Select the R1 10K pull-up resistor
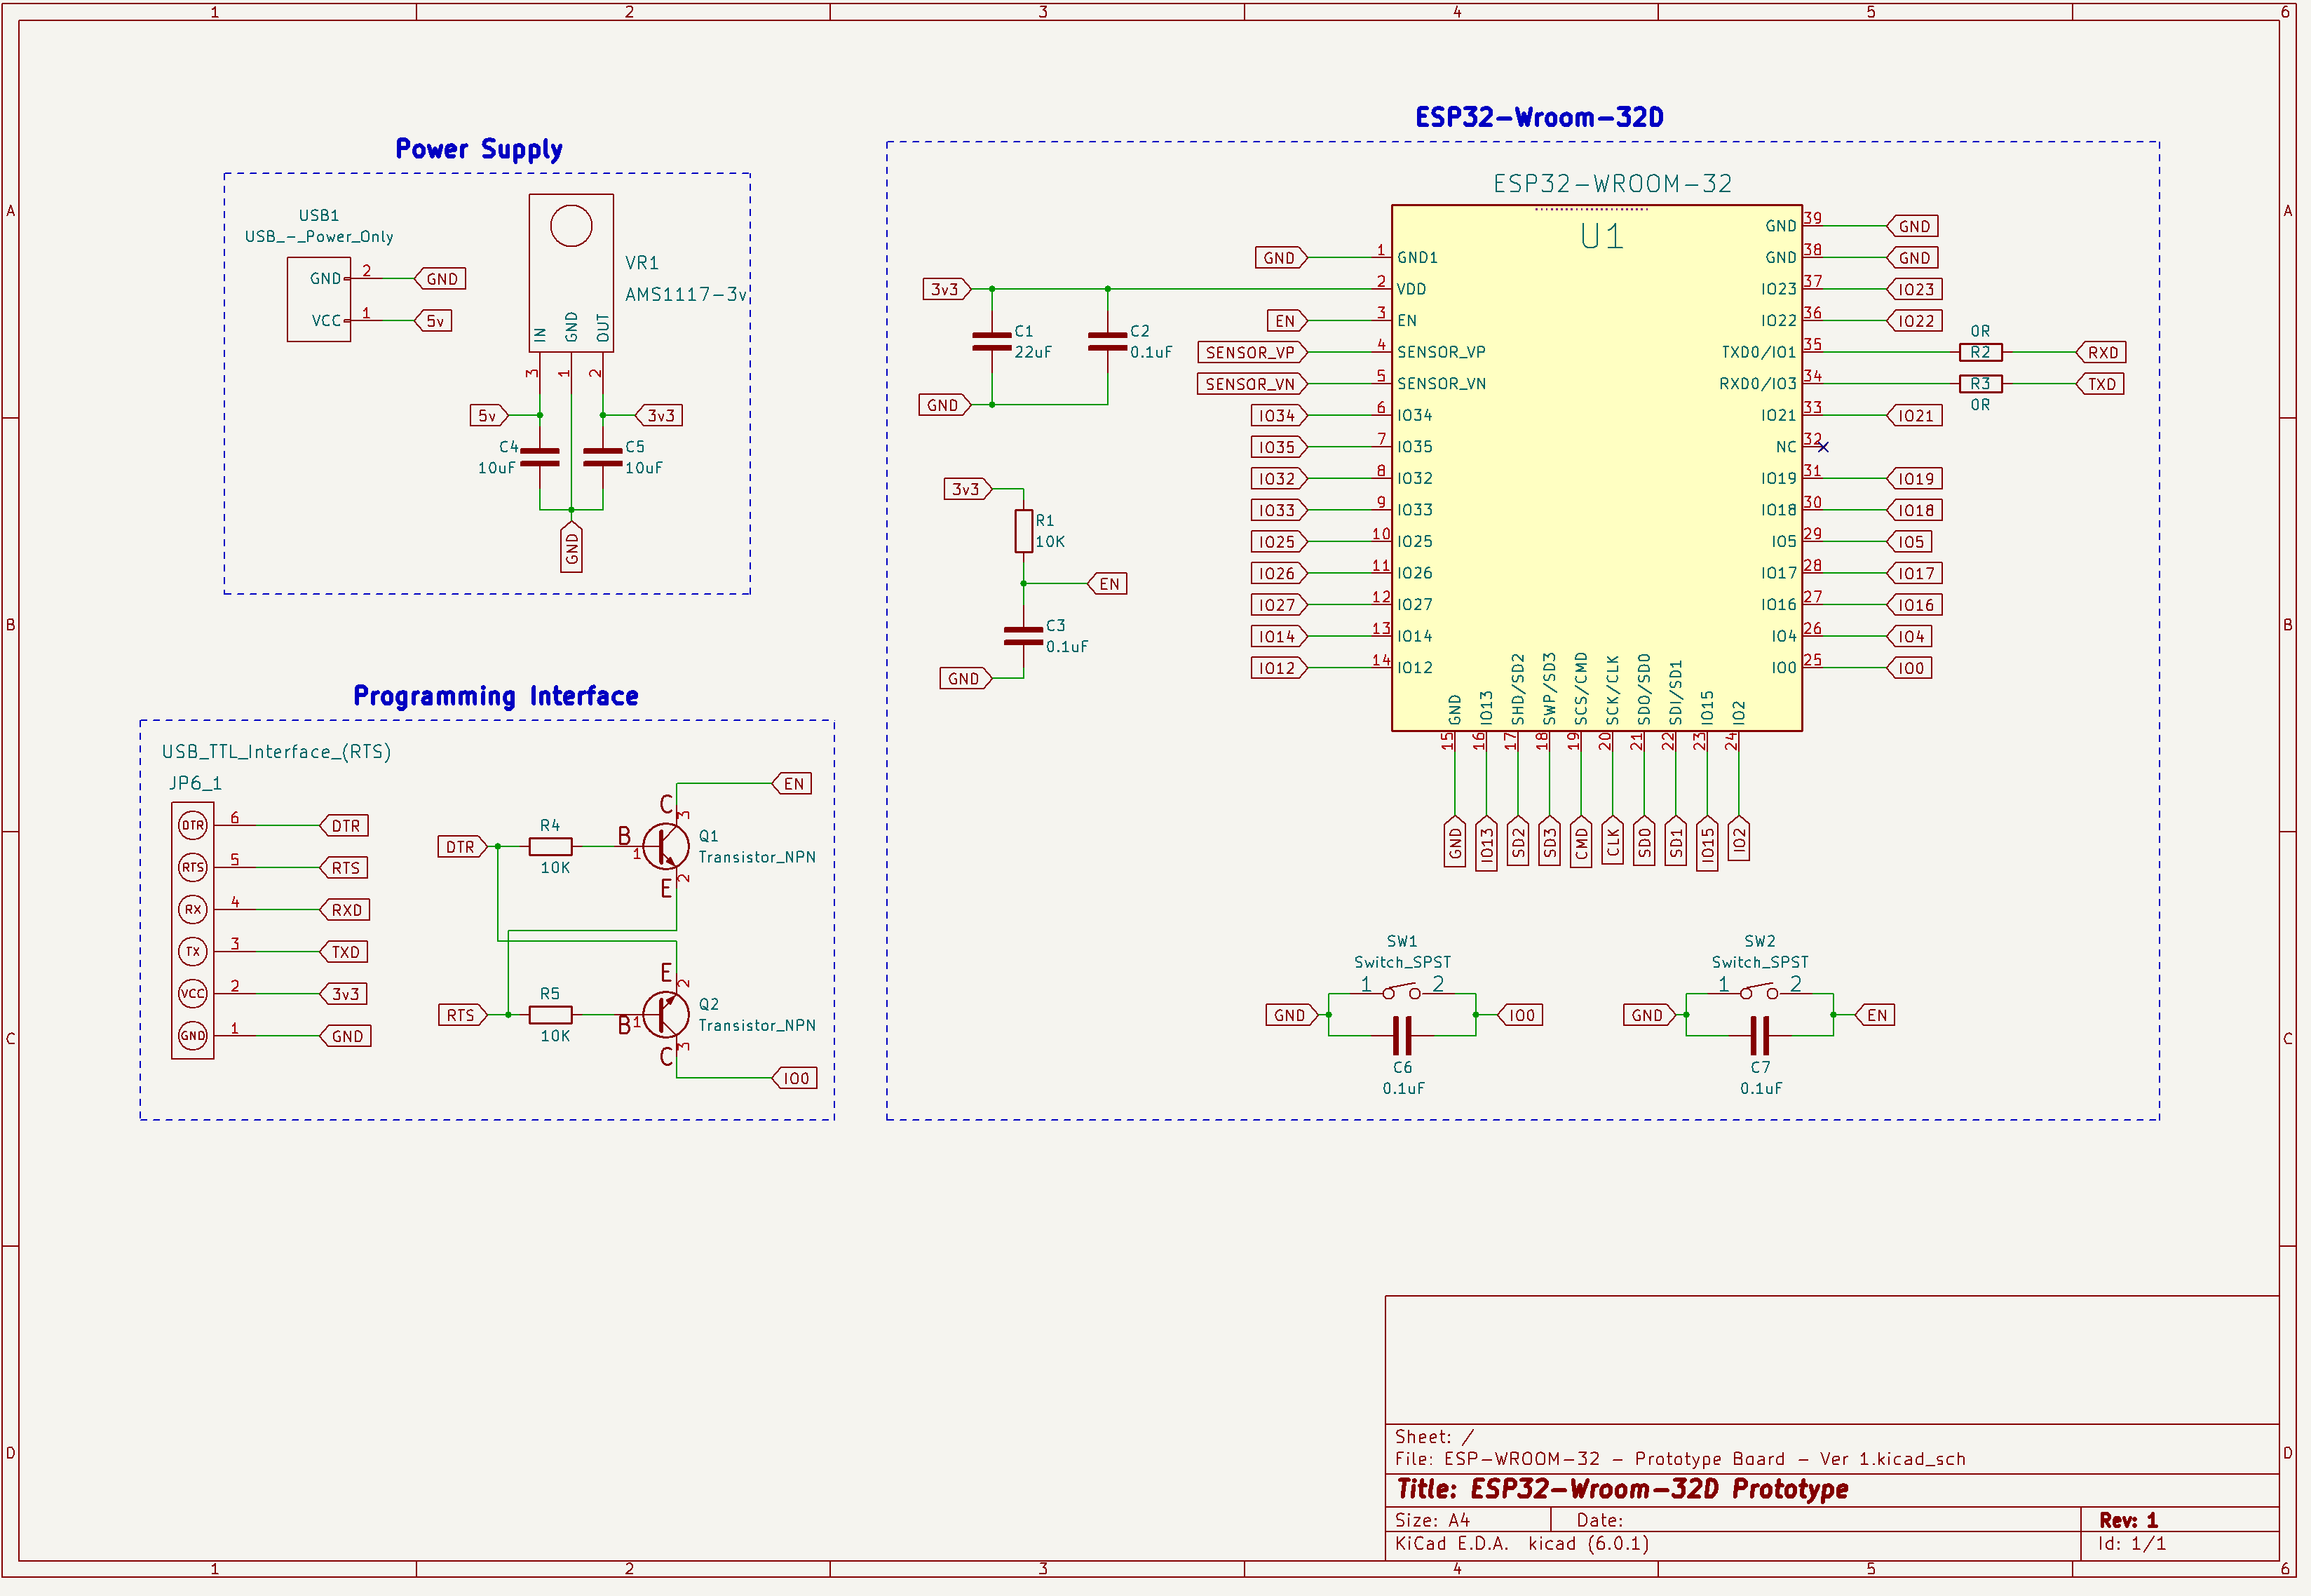The height and width of the screenshot is (1596, 2311). pyautogui.click(x=1023, y=531)
